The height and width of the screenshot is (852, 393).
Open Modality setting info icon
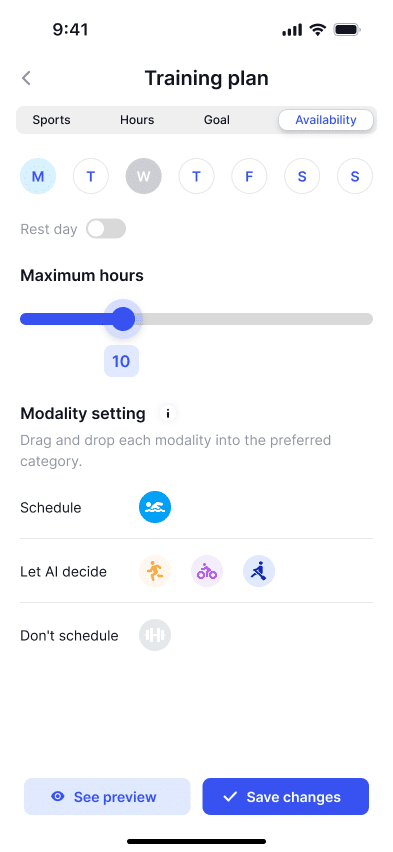coord(168,414)
